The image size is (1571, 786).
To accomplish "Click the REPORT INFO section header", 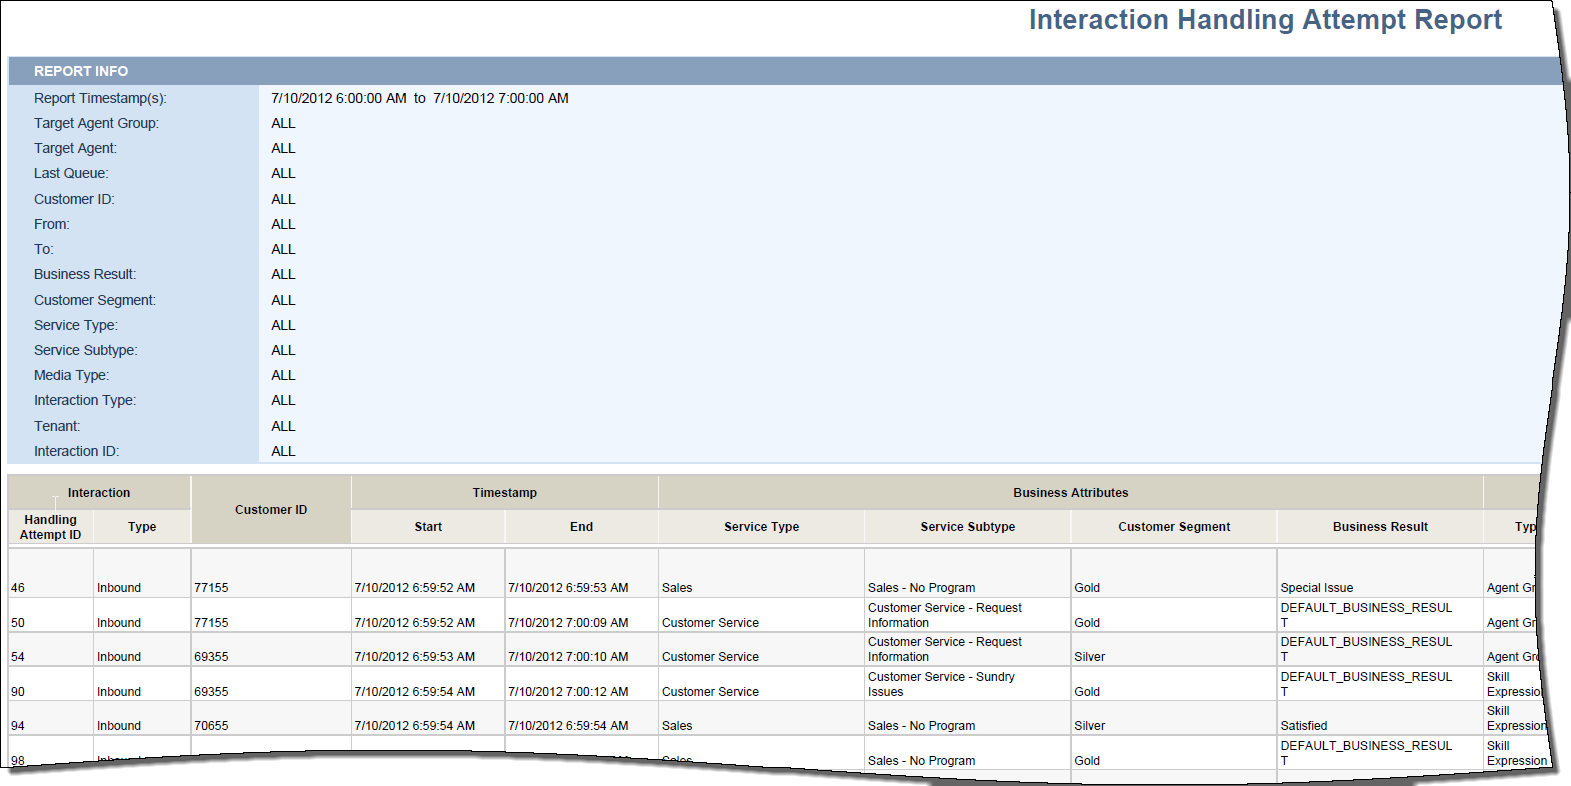I will click(81, 71).
